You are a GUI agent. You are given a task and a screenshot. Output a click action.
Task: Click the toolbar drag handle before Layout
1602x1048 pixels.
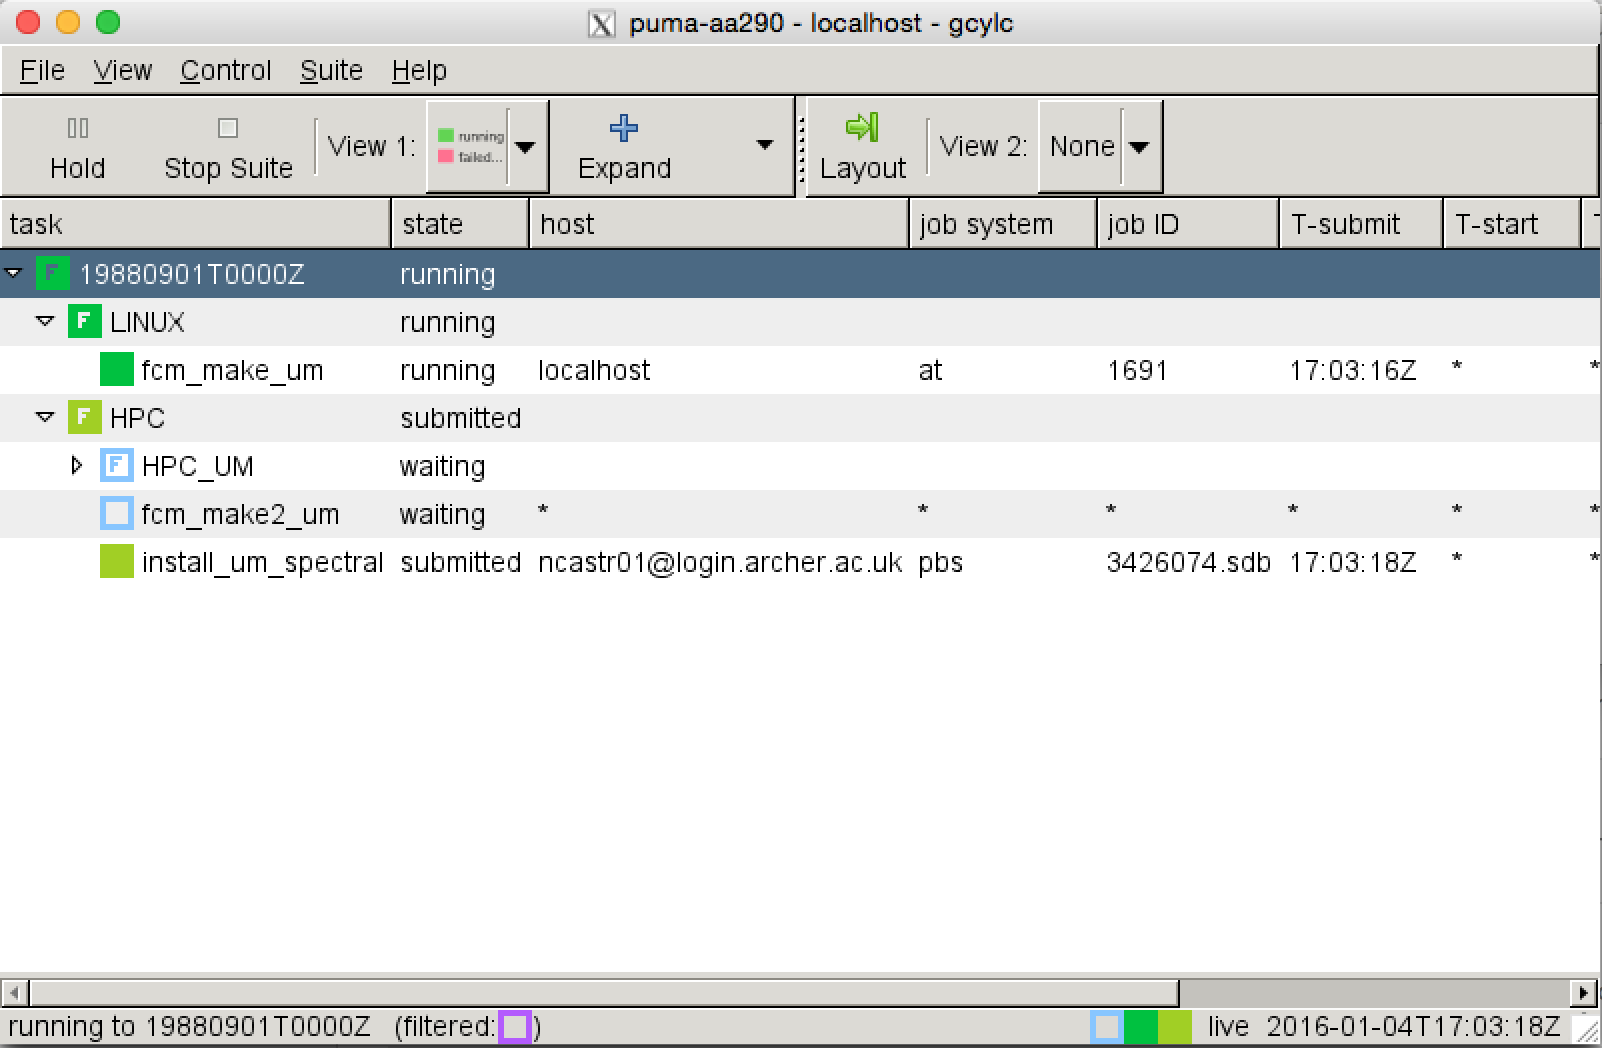[x=801, y=147]
